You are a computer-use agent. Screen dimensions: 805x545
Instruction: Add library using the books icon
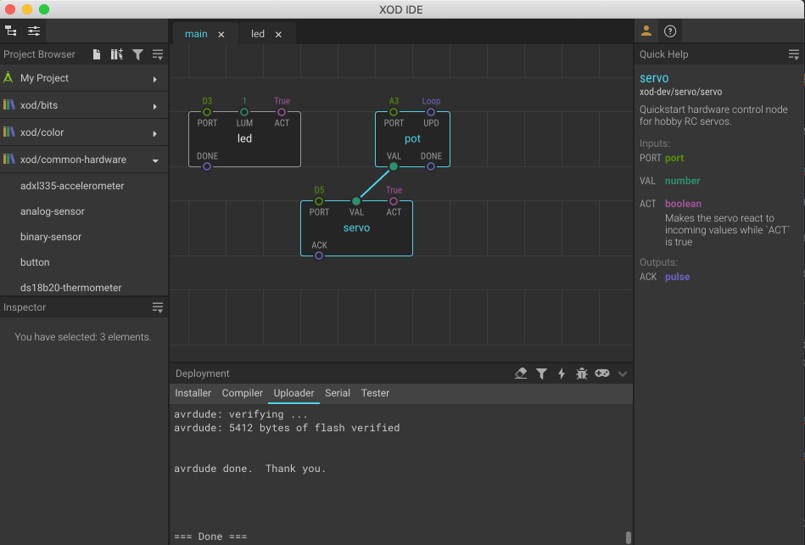coord(117,54)
